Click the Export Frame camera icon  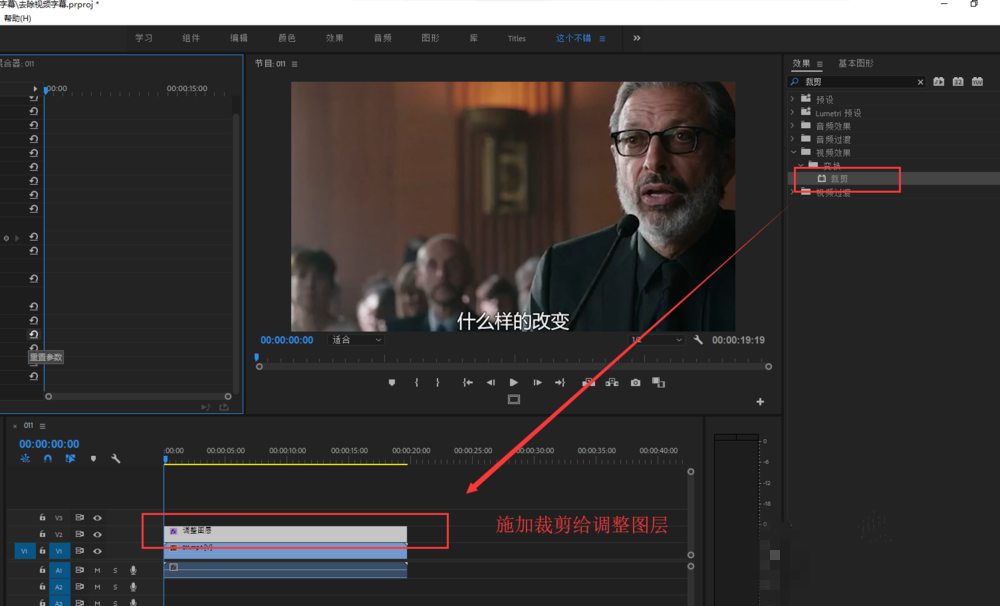(635, 382)
